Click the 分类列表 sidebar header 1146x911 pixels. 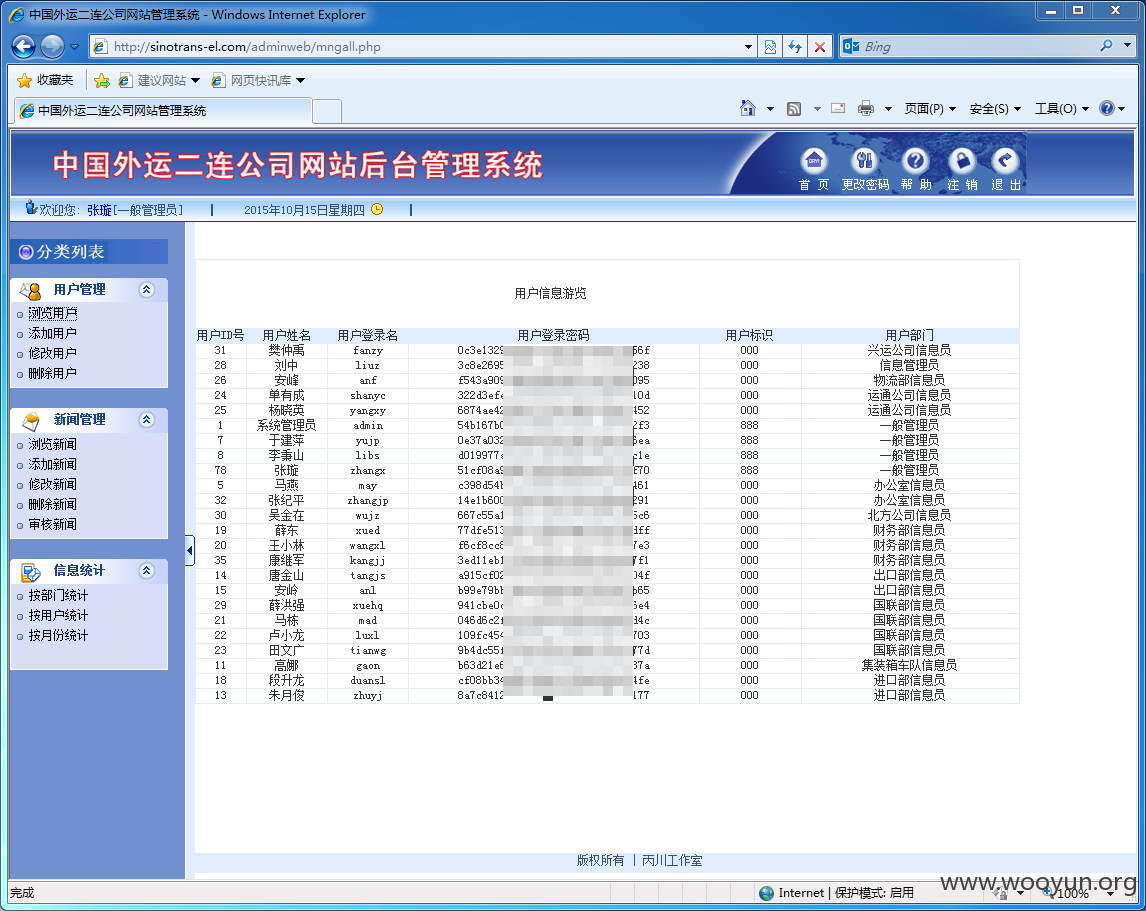(89, 252)
